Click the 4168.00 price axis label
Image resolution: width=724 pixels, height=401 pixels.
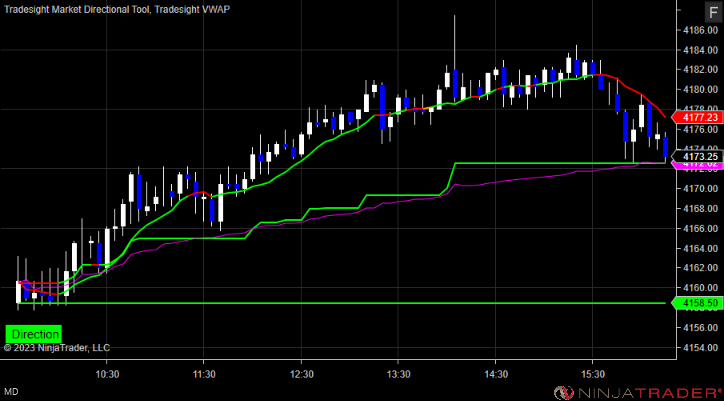(x=700, y=208)
